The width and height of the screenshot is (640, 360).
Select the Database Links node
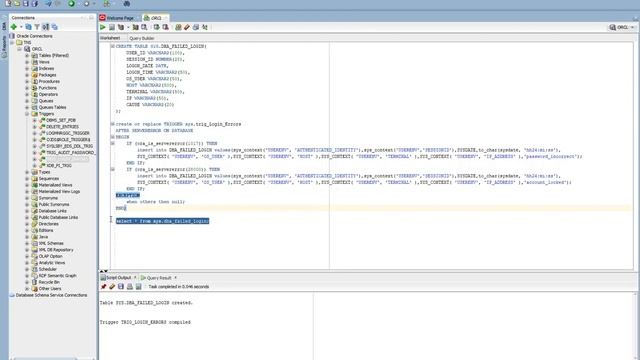pyautogui.click(x=52, y=211)
